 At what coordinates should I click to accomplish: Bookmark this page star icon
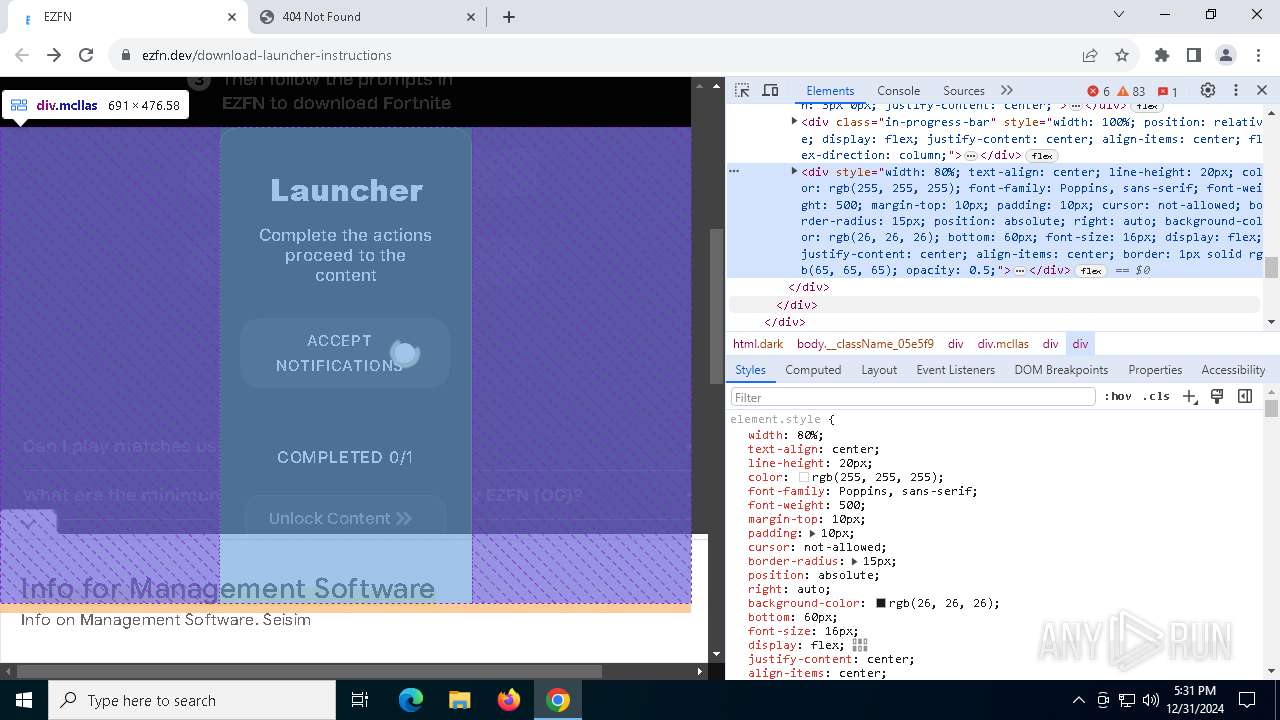coord(1122,55)
